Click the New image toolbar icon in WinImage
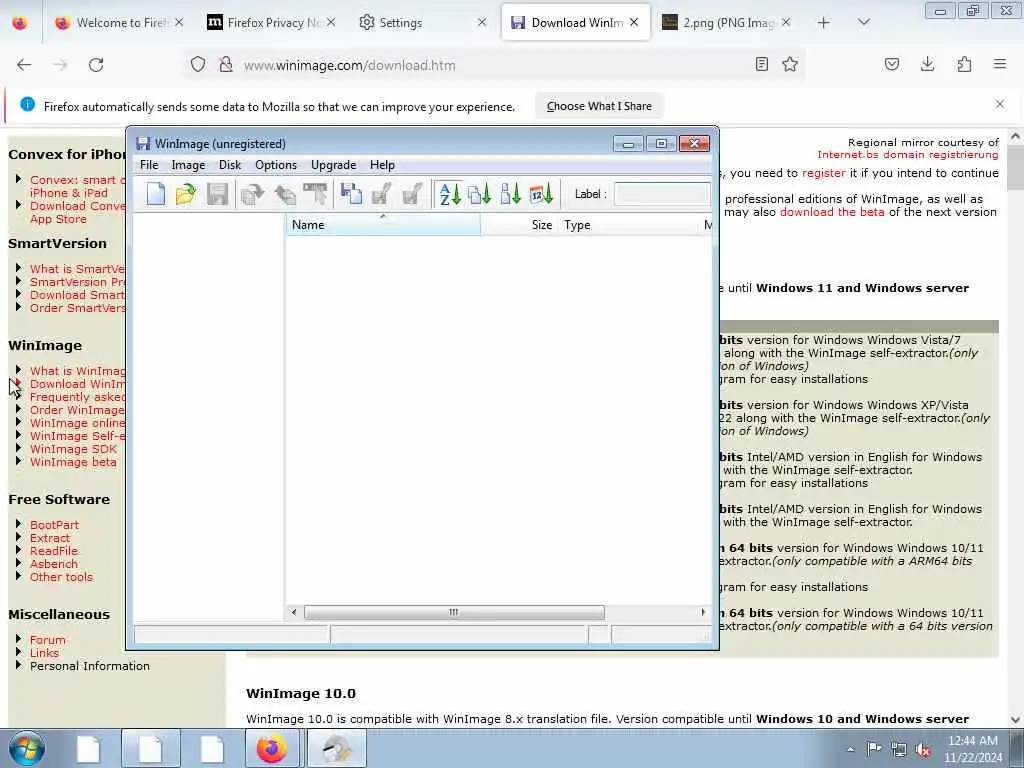1024x768 pixels. tap(155, 194)
